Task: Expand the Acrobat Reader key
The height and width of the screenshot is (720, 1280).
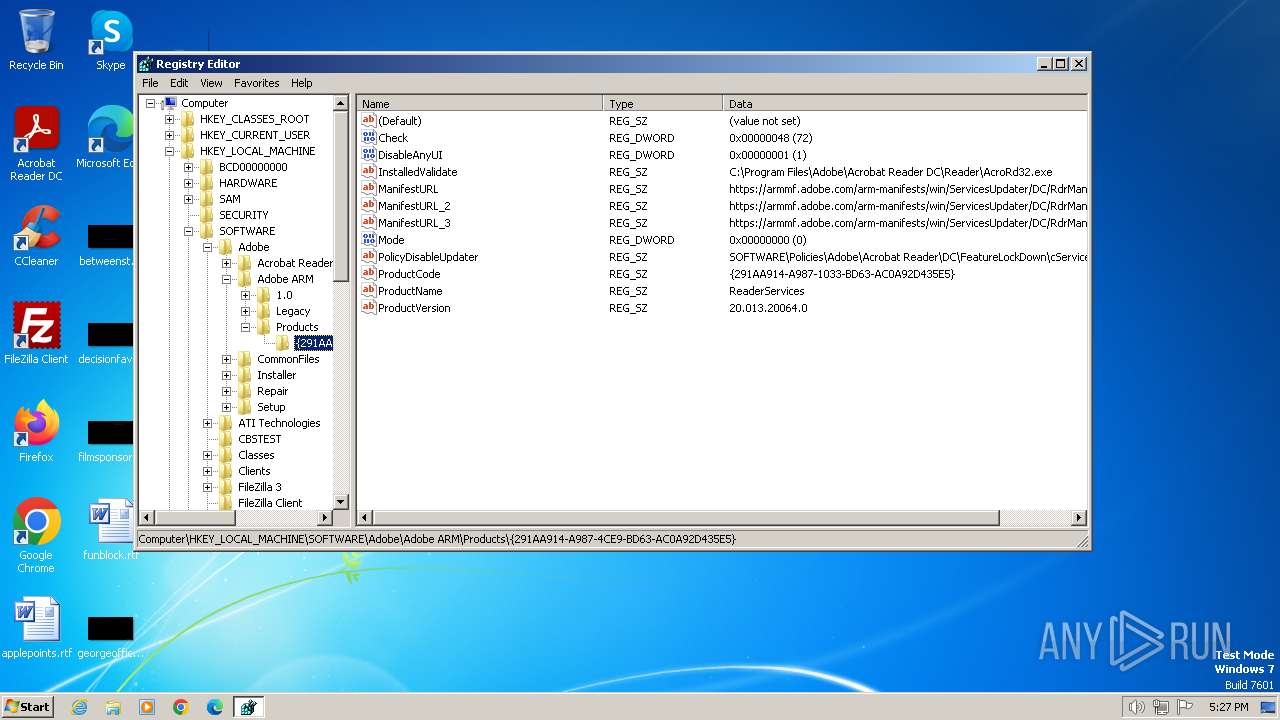Action: tap(227, 263)
